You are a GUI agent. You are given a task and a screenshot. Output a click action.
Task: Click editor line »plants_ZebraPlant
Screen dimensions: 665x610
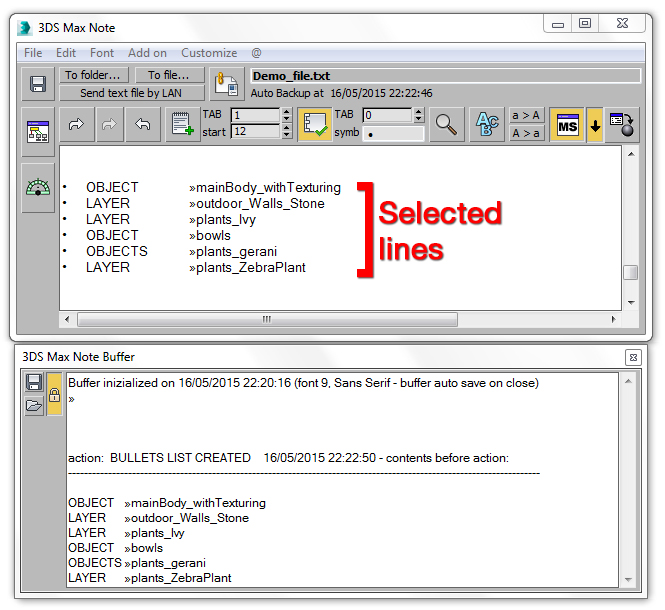point(247,268)
